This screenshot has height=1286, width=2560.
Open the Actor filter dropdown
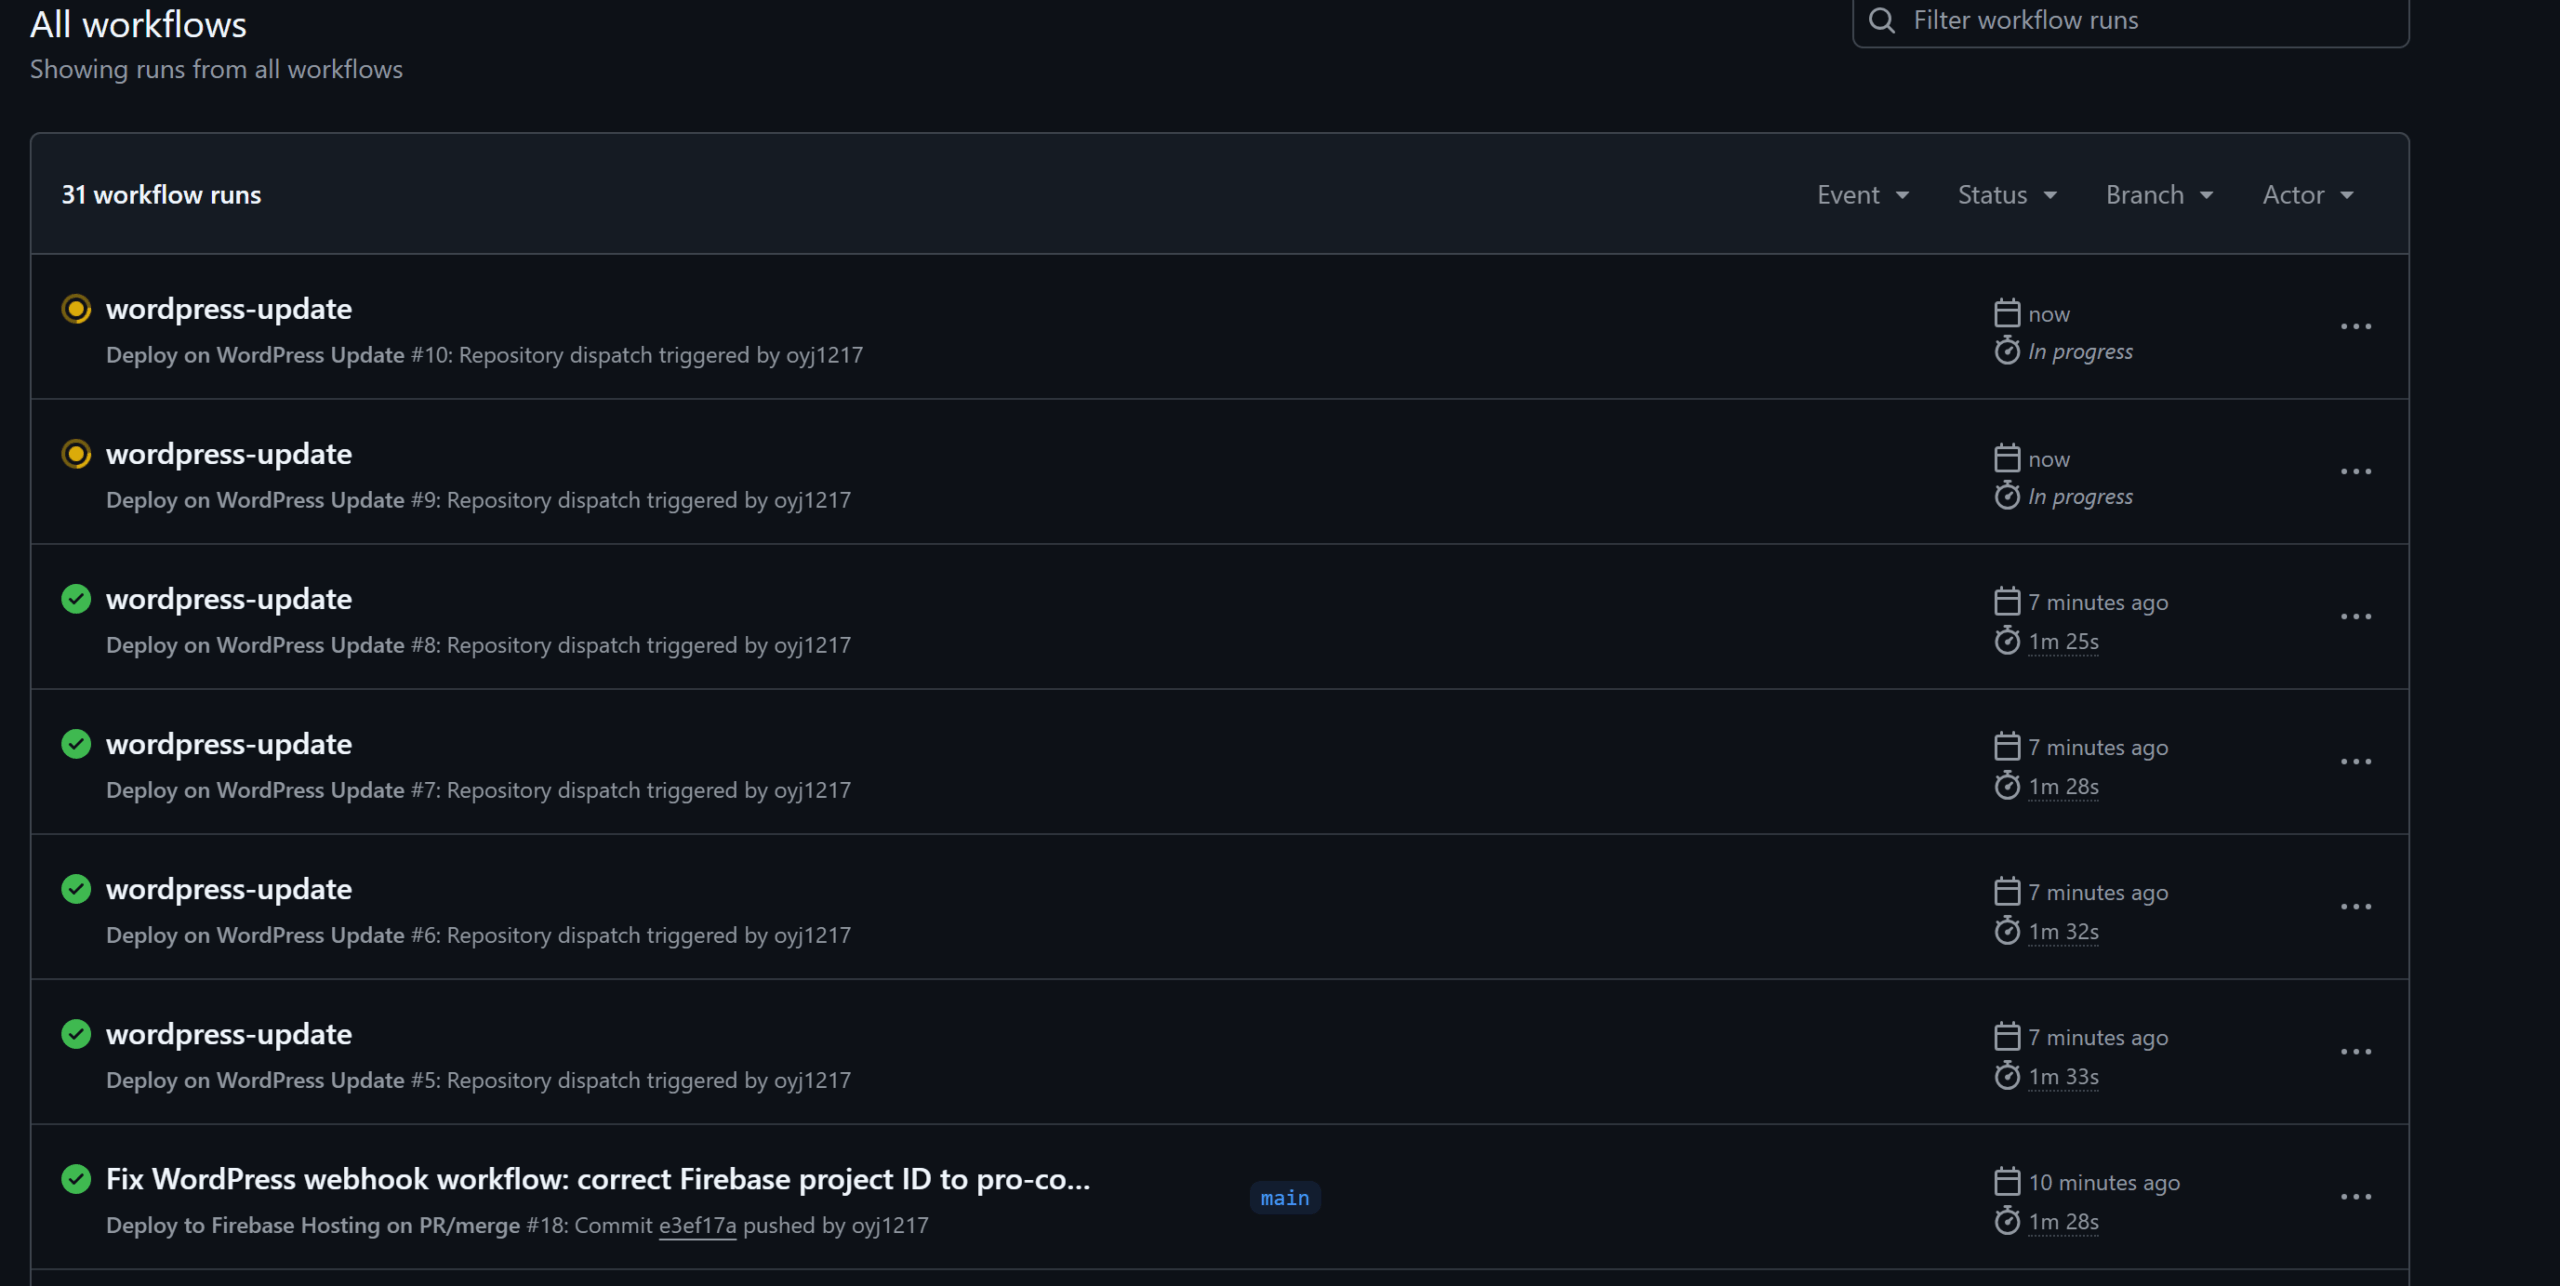(2308, 195)
